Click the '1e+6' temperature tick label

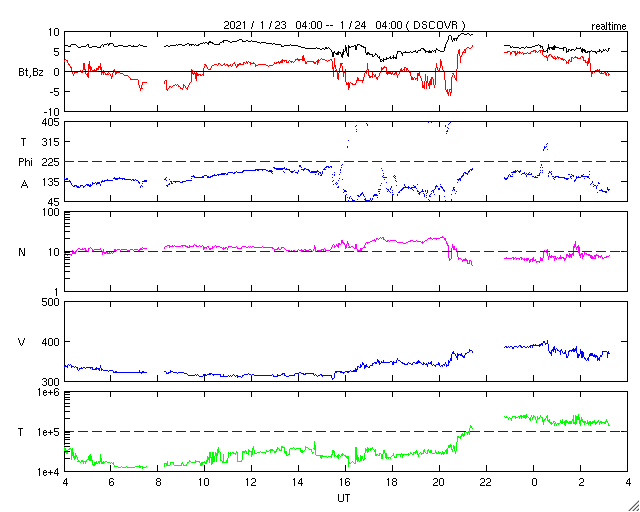click(x=48, y=392)
